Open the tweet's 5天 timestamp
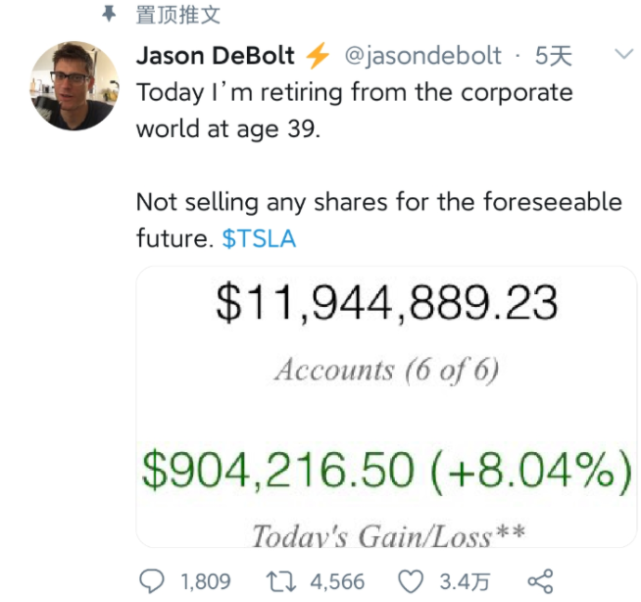Image resolution: width=641 pixels, height=602 pixels. 553,56
